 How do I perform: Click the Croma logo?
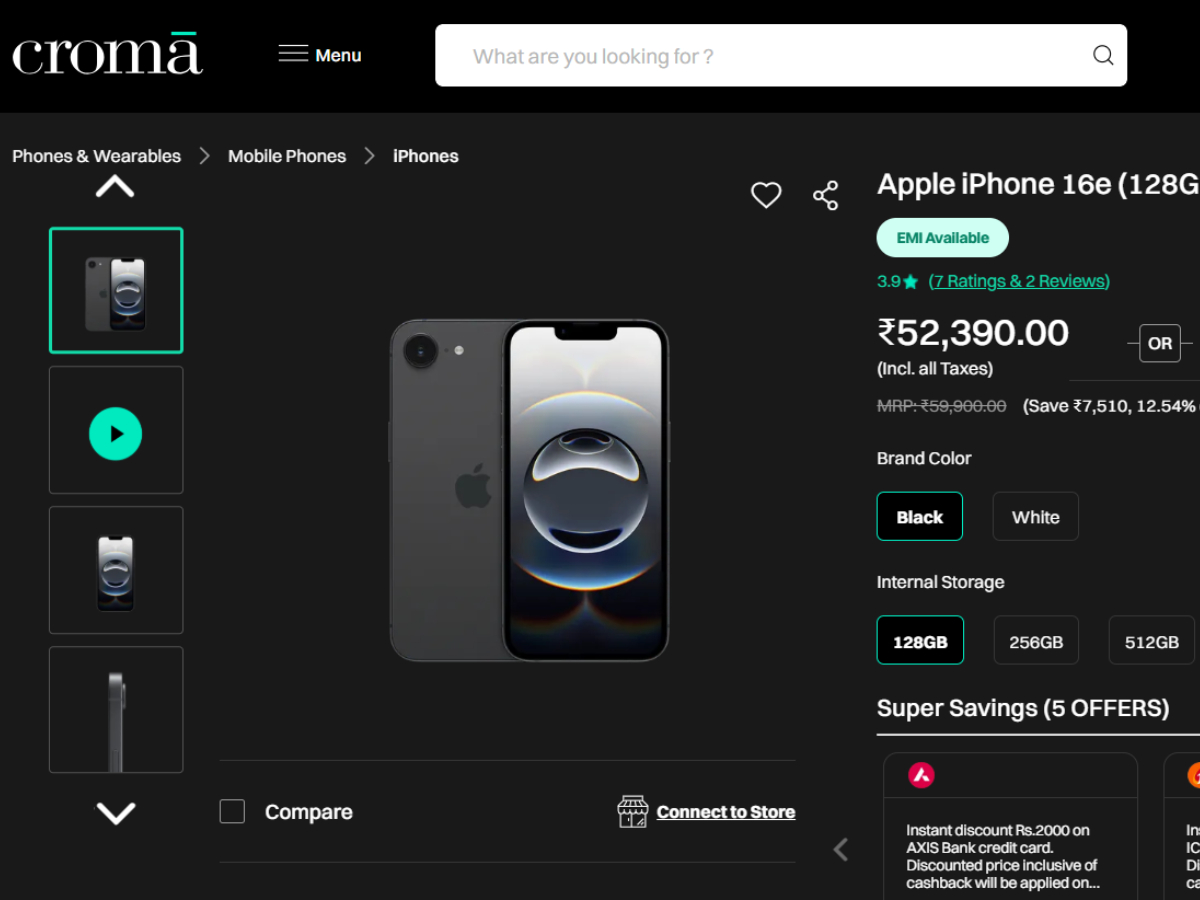pos(107,55)
